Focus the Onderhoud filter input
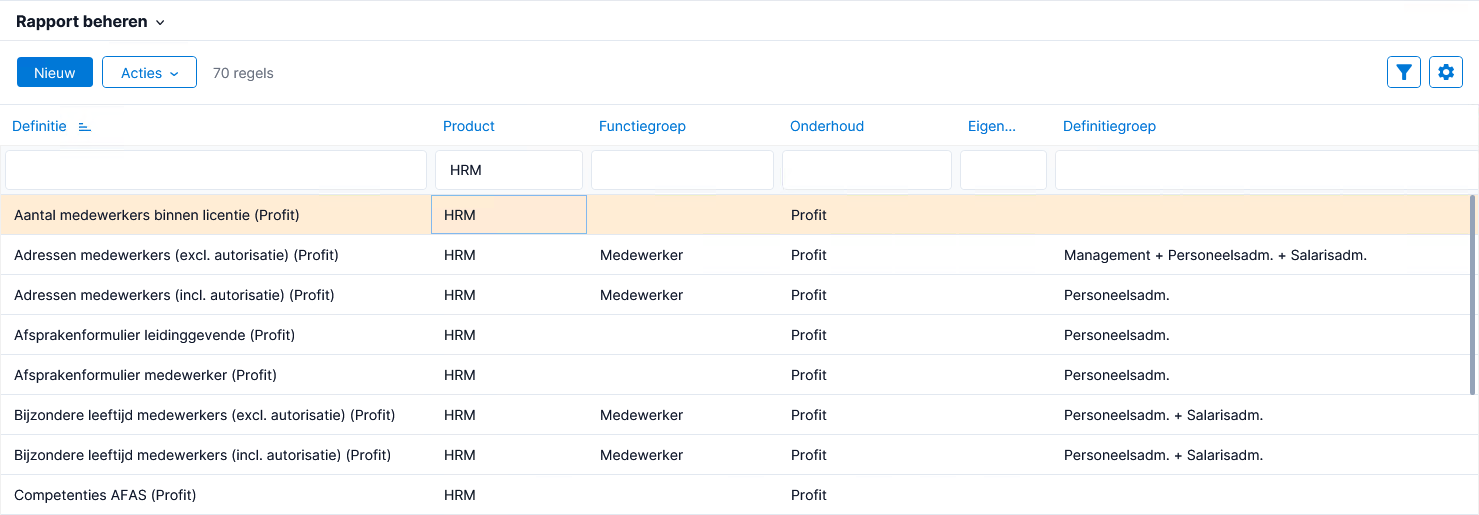The image size is (1479, 515). pyautogui.click(x=867, y=170)
